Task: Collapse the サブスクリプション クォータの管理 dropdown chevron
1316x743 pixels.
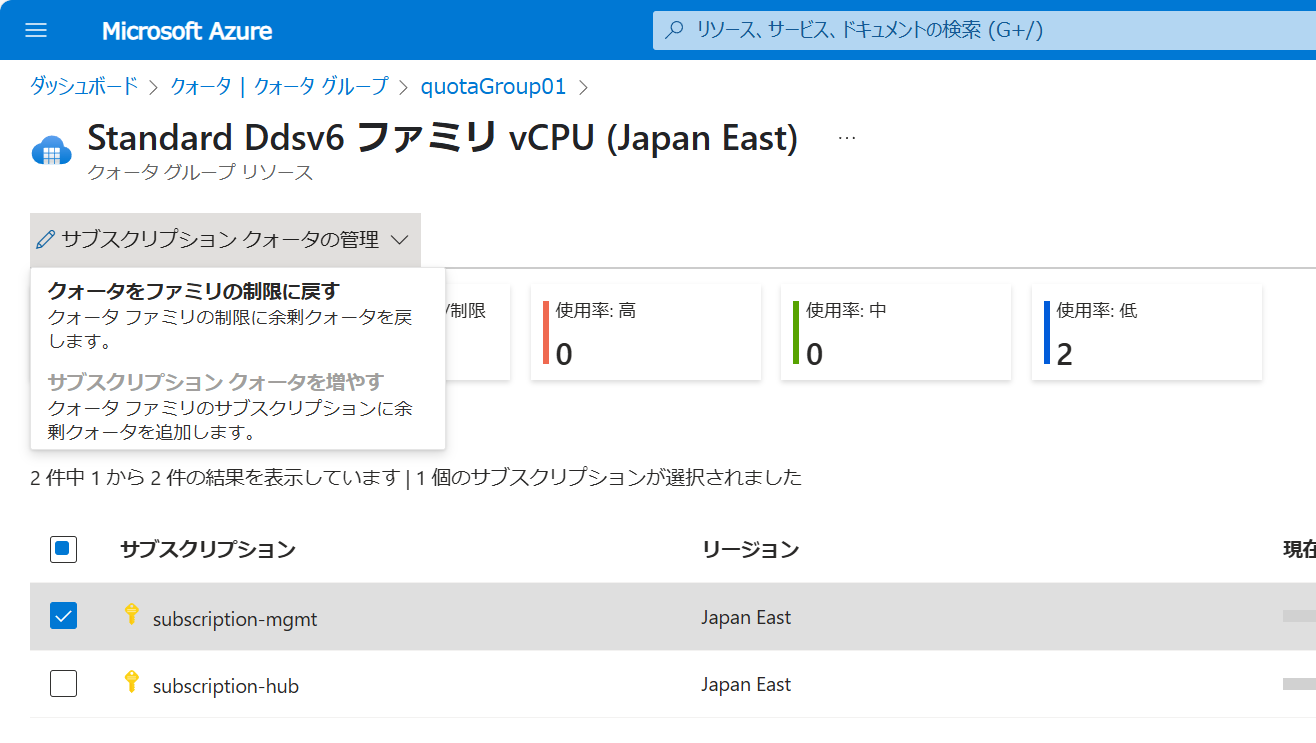Action: point(400,240)
